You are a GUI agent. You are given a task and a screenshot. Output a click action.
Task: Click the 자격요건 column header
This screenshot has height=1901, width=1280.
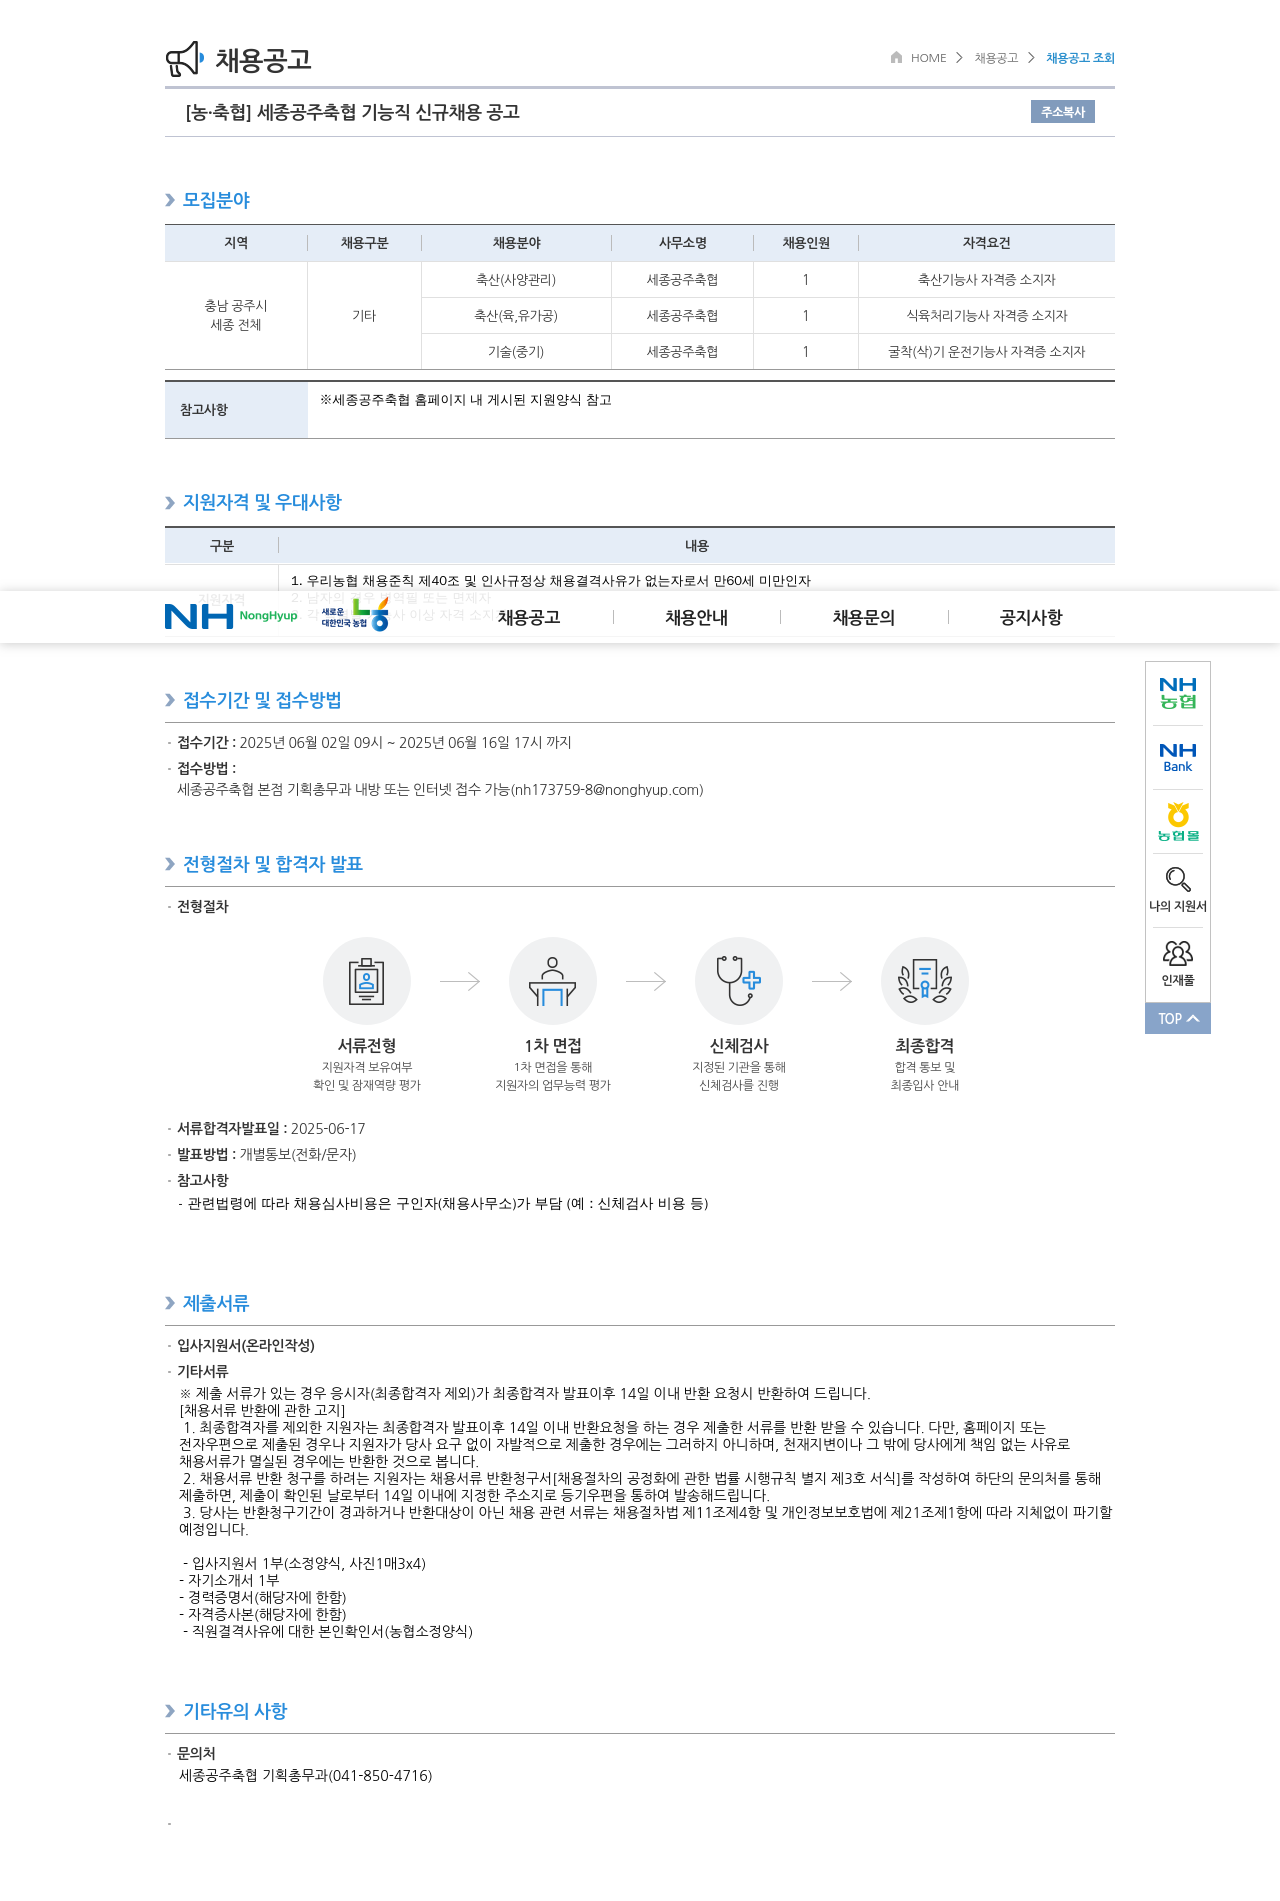point(987,243)
